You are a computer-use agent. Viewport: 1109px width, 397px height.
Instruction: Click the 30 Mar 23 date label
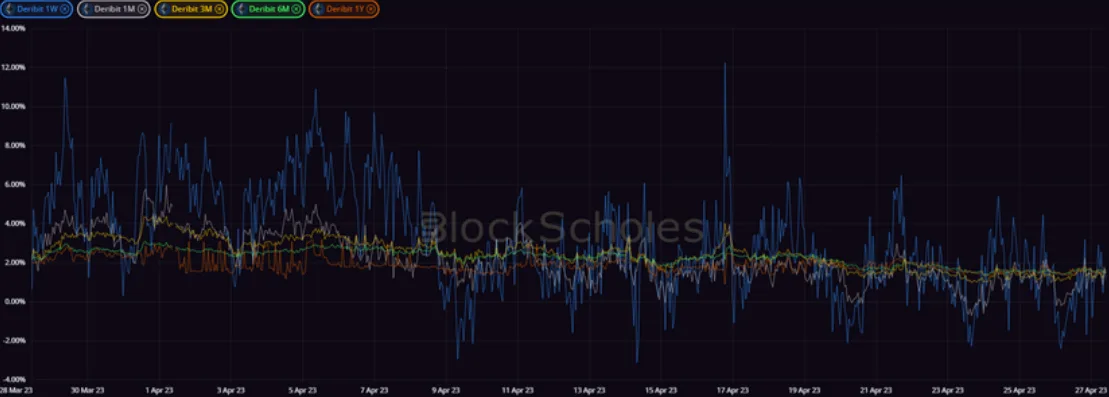point(87,390)
